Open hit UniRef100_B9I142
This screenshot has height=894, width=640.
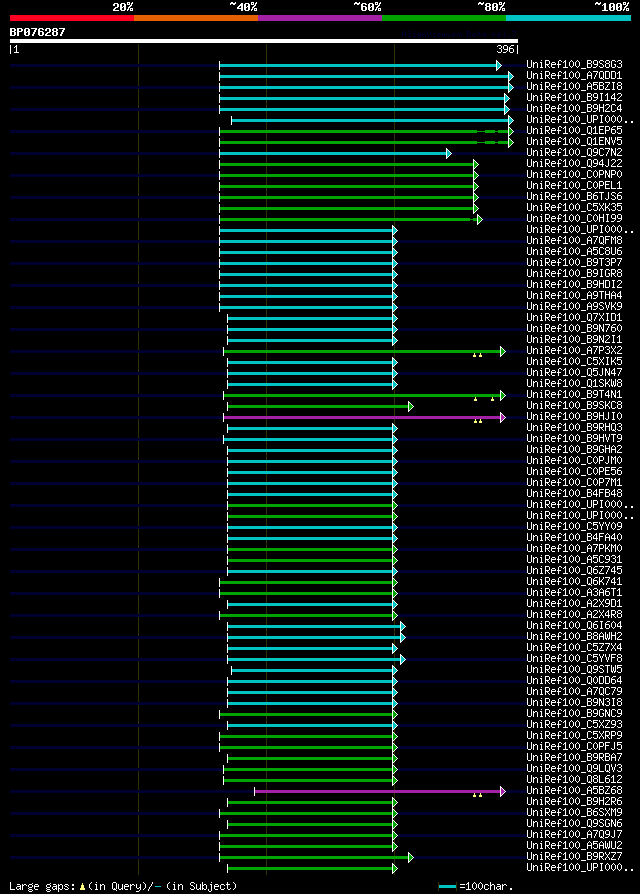574,97
